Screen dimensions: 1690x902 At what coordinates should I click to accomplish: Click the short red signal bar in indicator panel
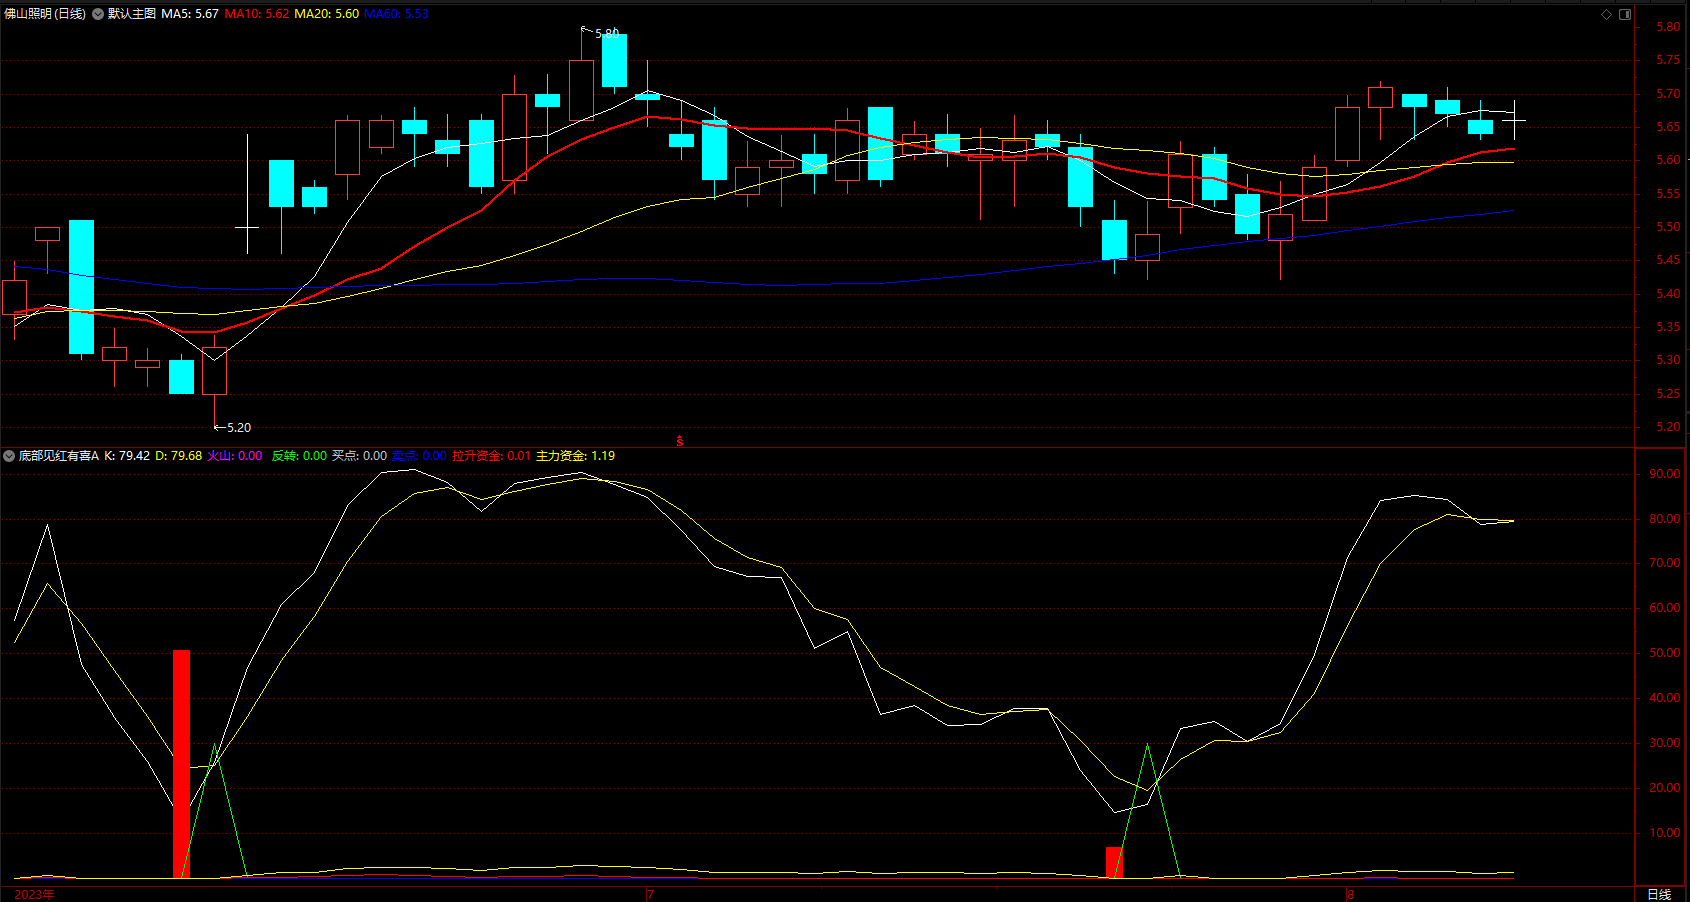pos(1114,863)
